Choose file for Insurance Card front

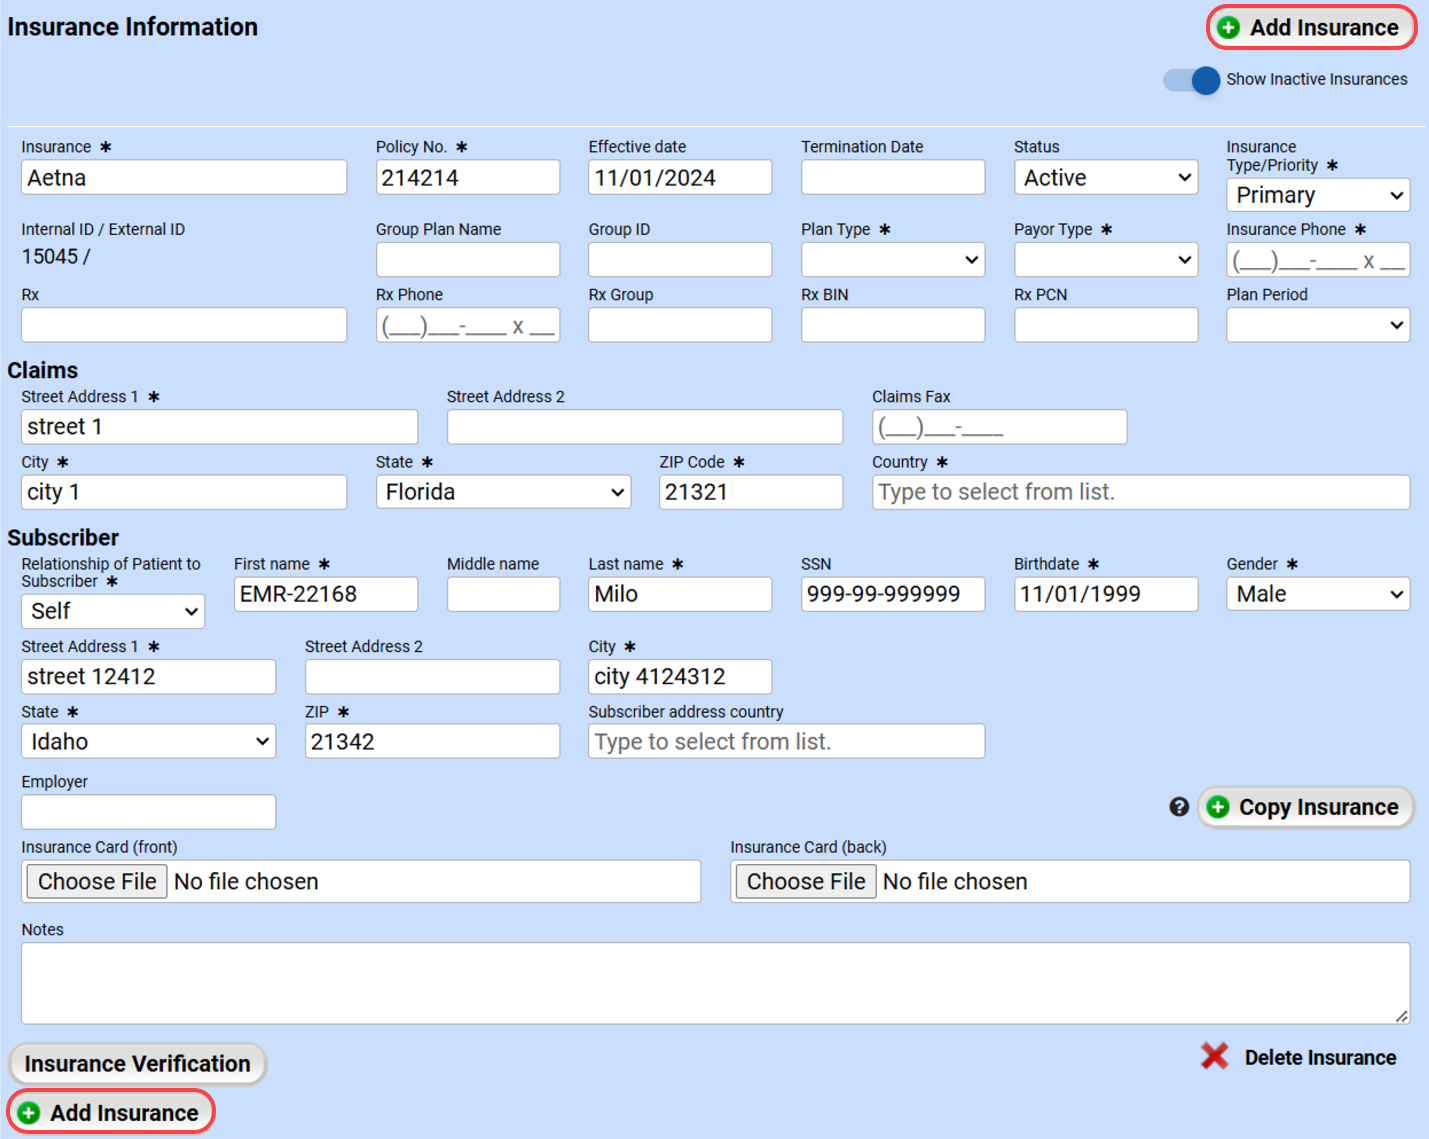(x=97, y=881)
